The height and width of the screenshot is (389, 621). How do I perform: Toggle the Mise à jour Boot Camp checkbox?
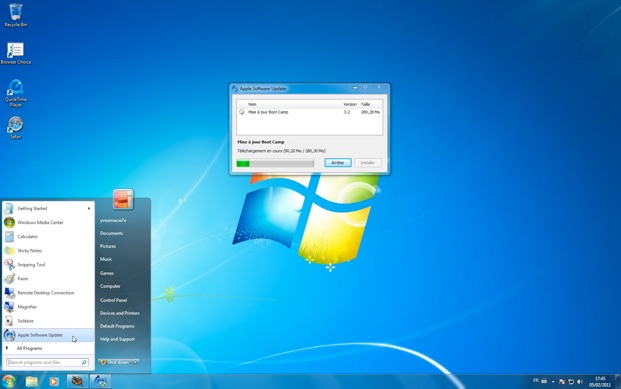click(242, 112)
